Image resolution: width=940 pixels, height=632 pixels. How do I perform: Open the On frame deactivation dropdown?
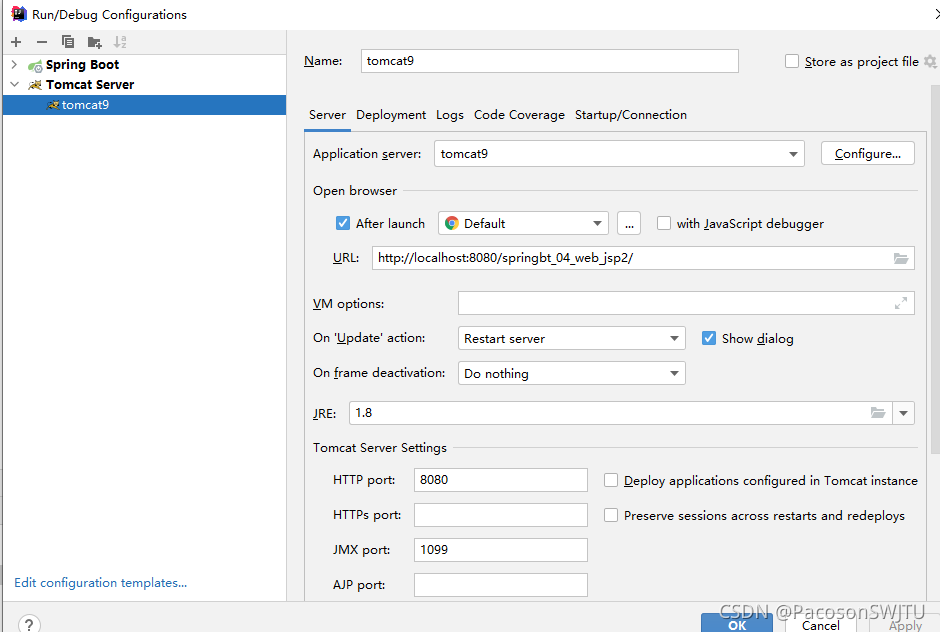(571, 373)
